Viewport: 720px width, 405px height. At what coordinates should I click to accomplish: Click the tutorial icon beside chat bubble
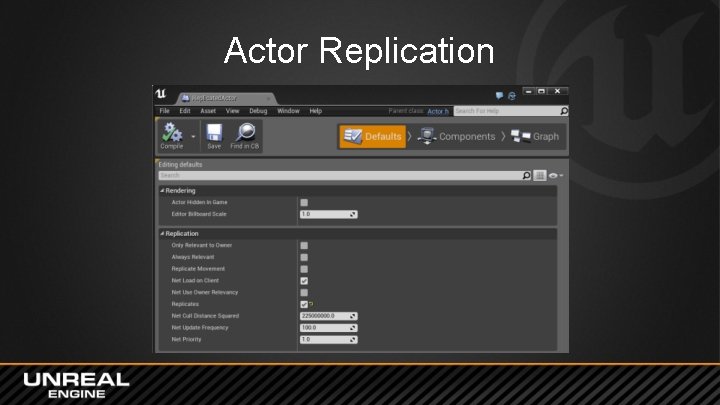512,96
